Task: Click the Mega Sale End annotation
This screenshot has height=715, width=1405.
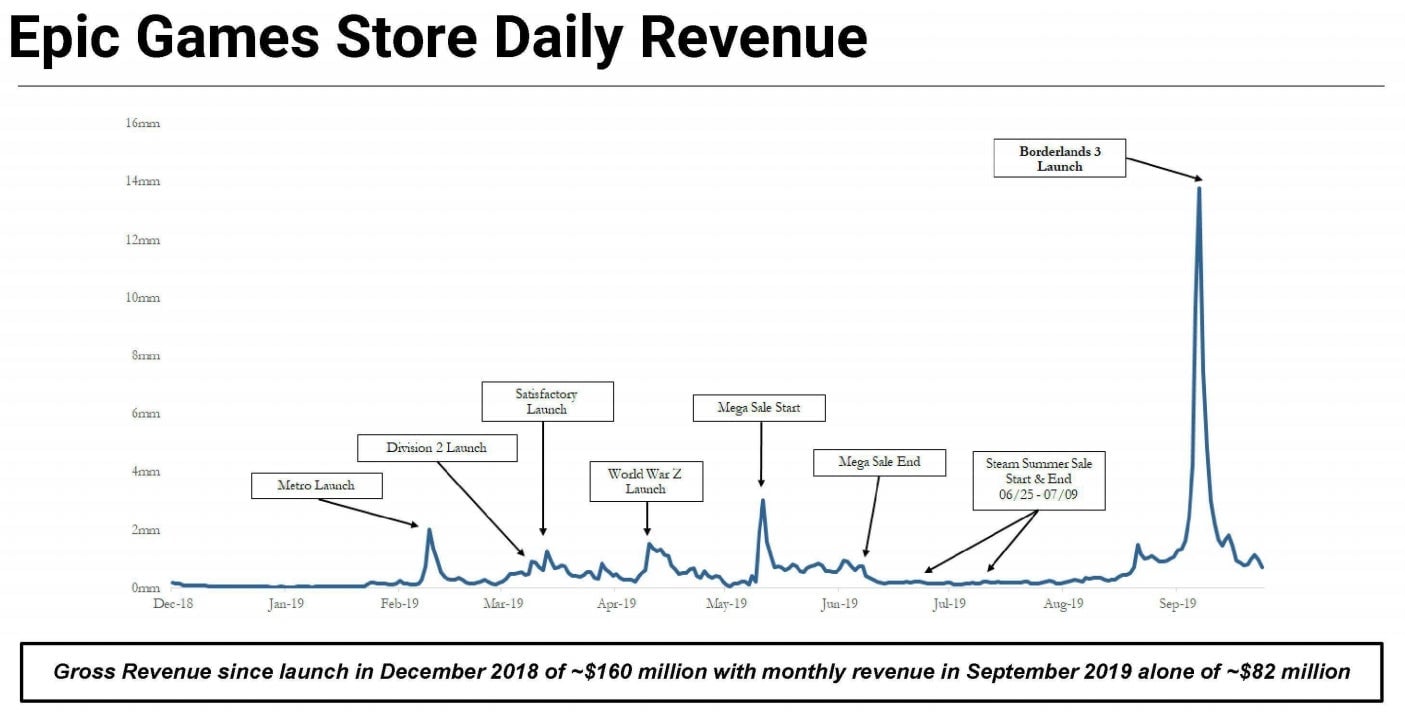Action: [x=879, y=462]
